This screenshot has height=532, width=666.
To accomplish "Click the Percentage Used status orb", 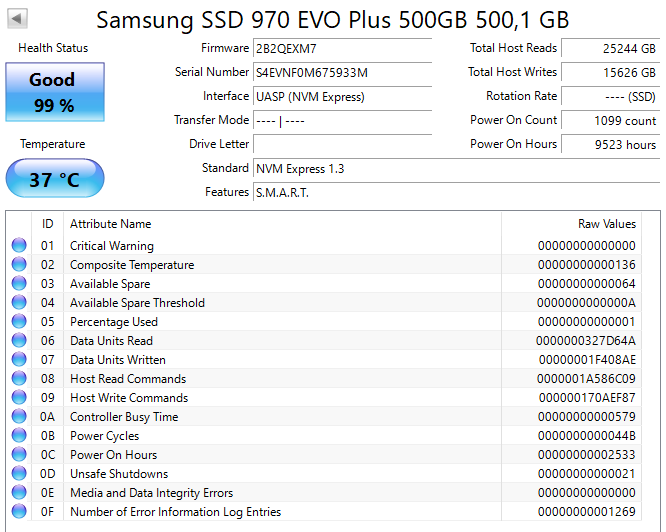I will [x=19, y=322].
